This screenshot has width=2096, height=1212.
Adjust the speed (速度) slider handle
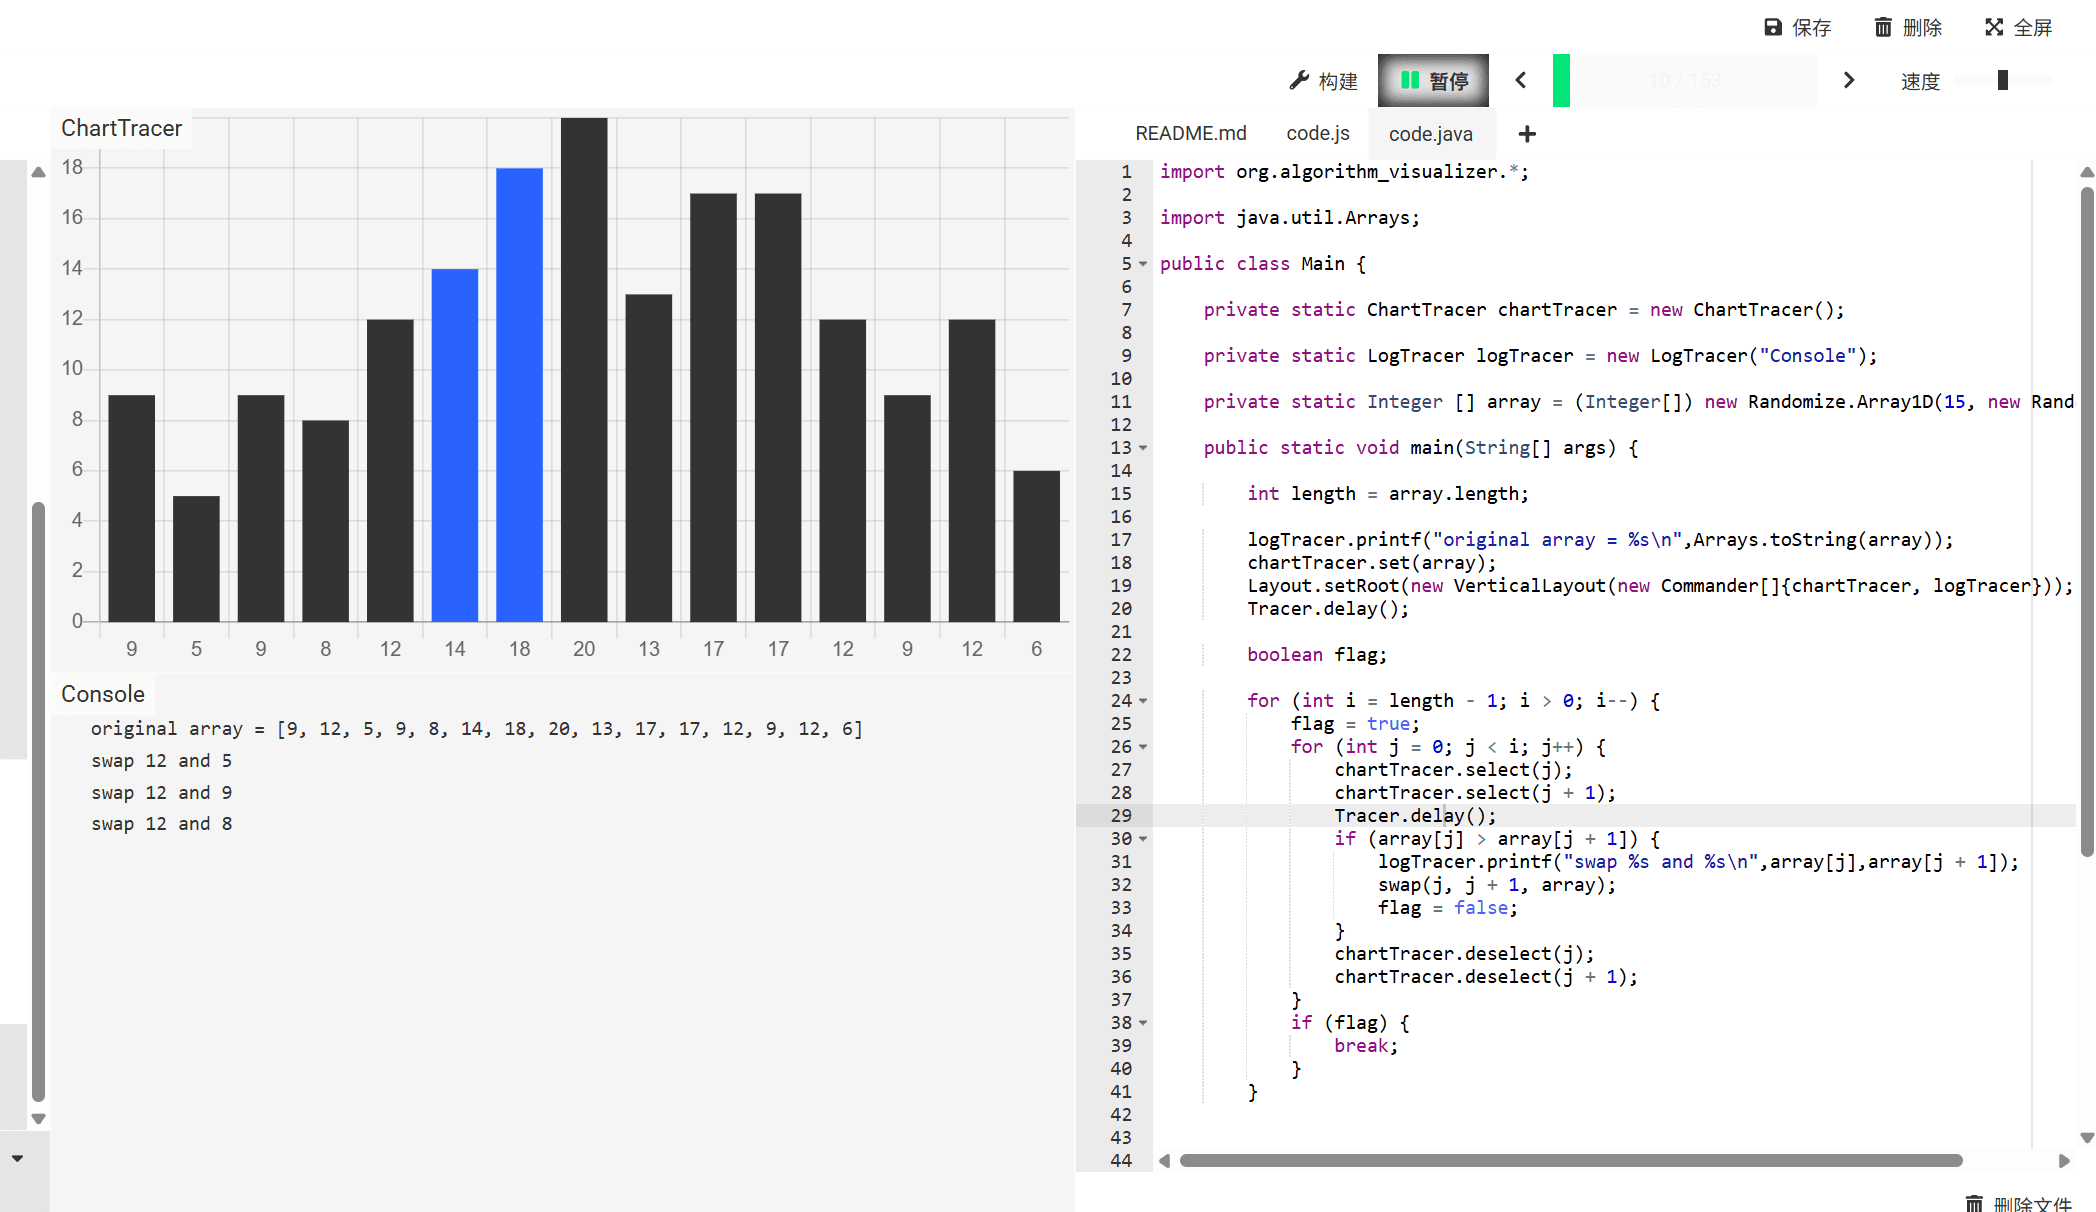(x=2002, y=80)
